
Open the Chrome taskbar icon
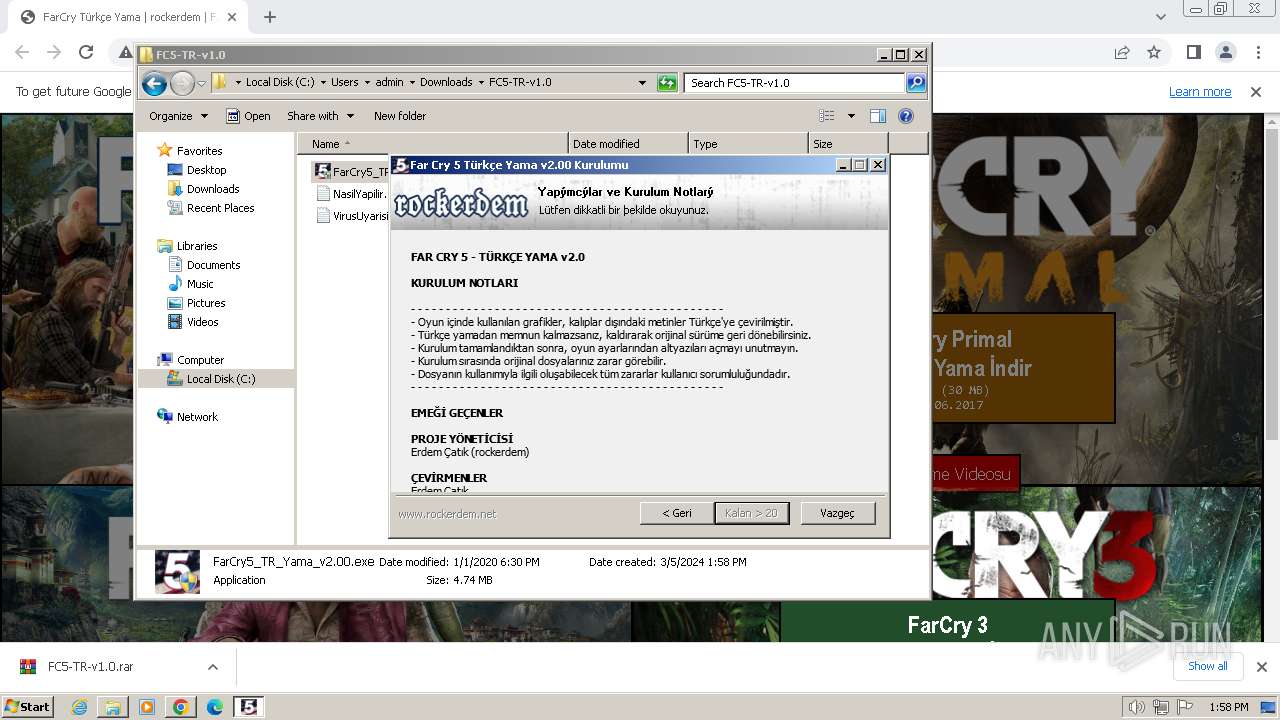pos(181,707)
